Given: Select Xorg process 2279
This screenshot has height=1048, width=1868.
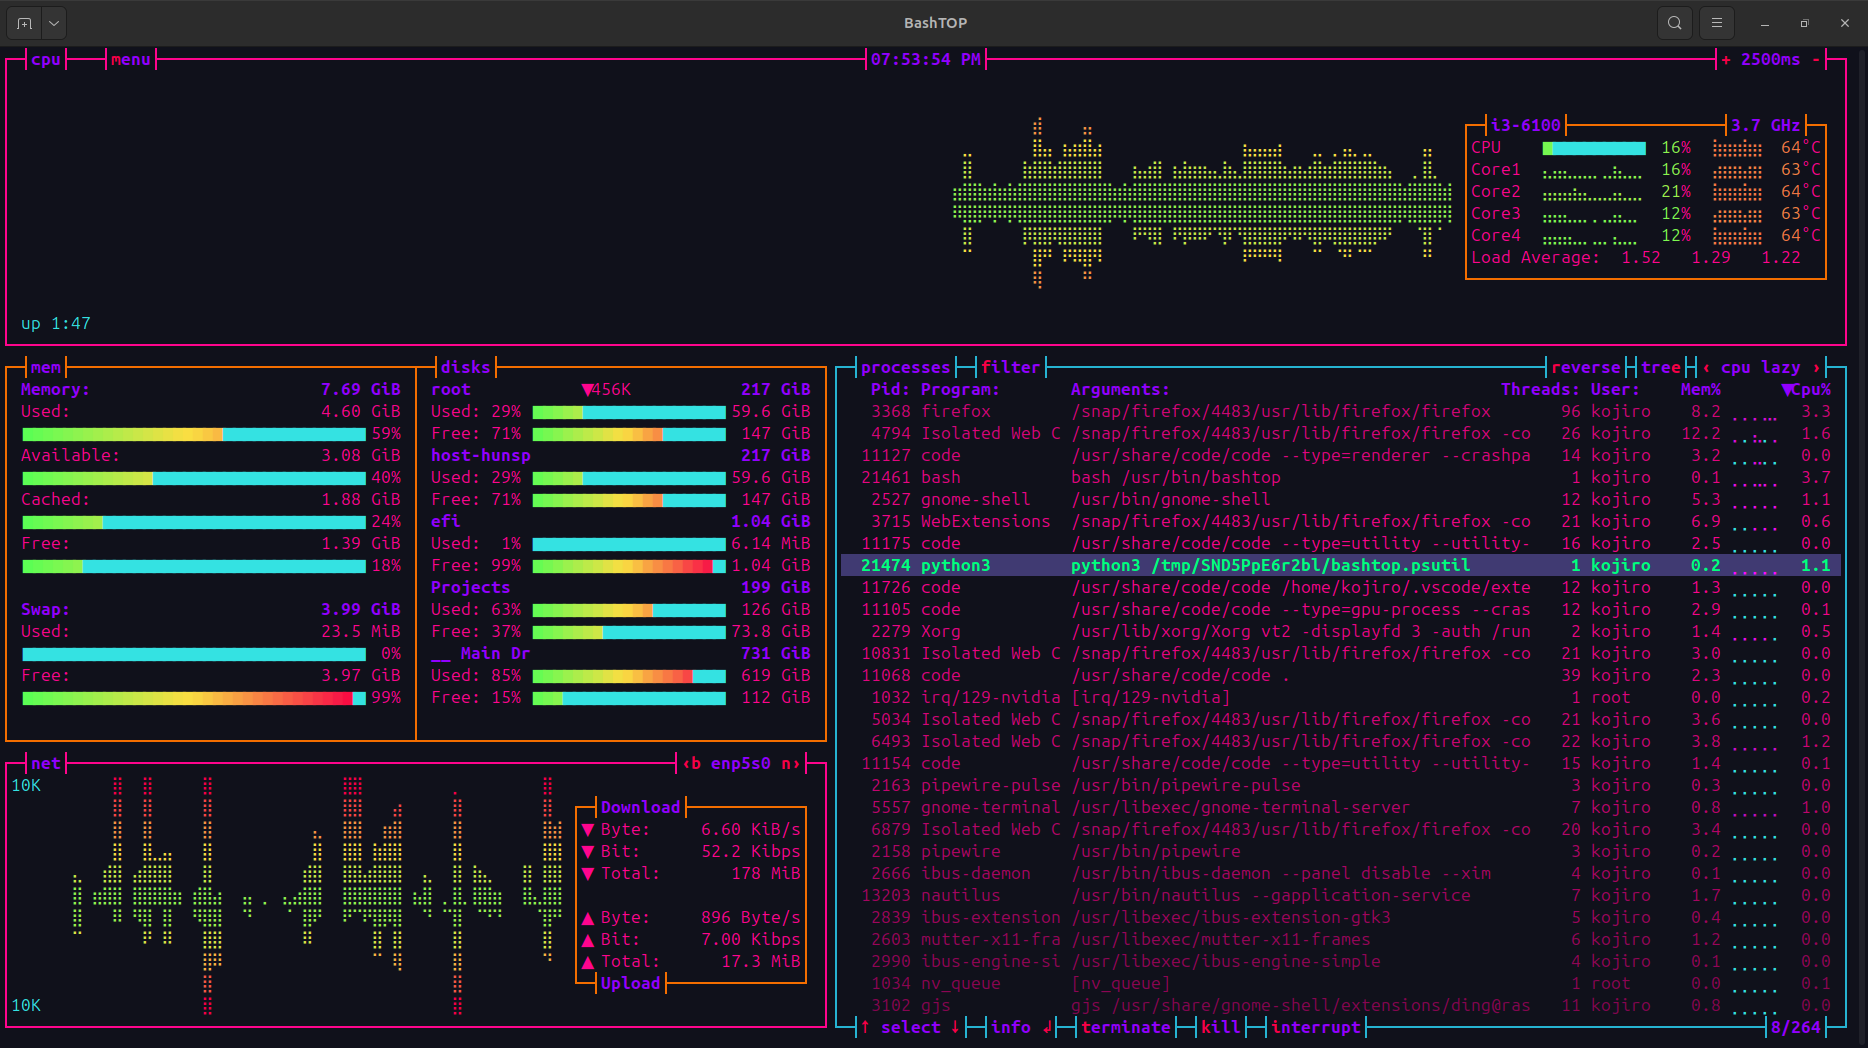Looking at the screenshot, I should [1341, 632].
